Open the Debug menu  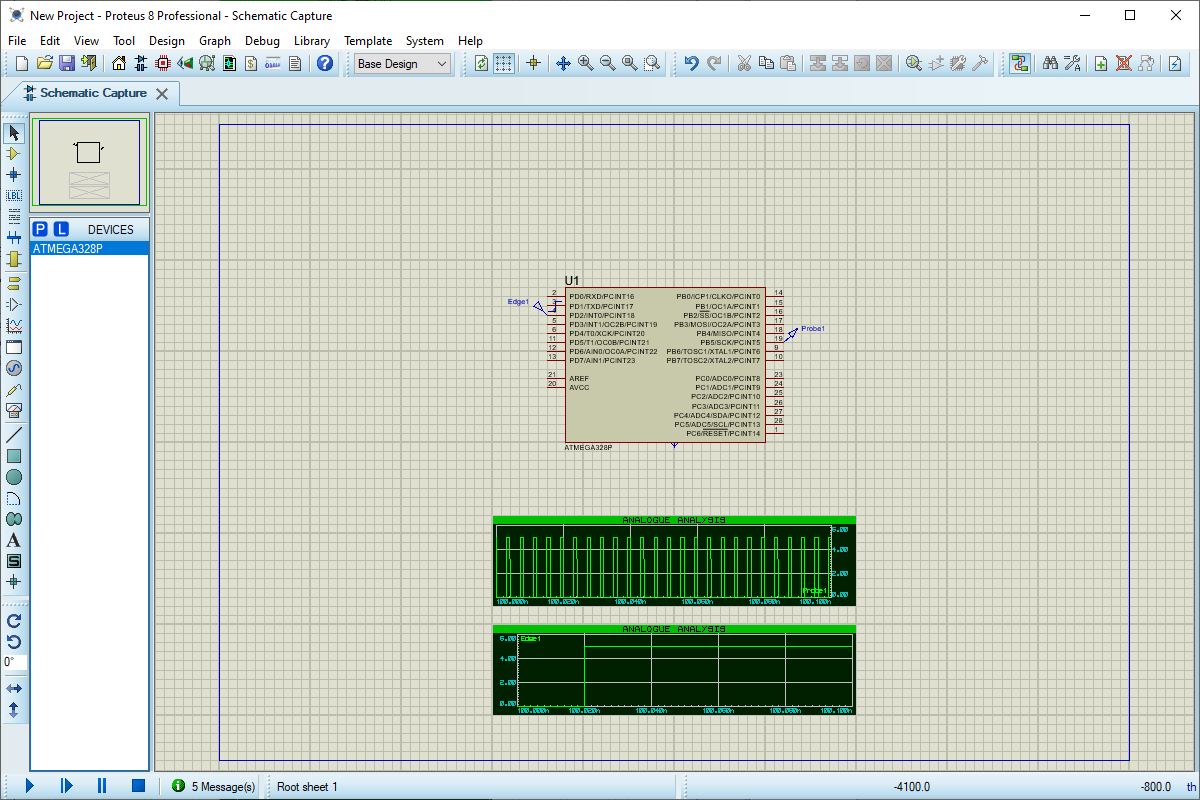click(x=262, y=41)
